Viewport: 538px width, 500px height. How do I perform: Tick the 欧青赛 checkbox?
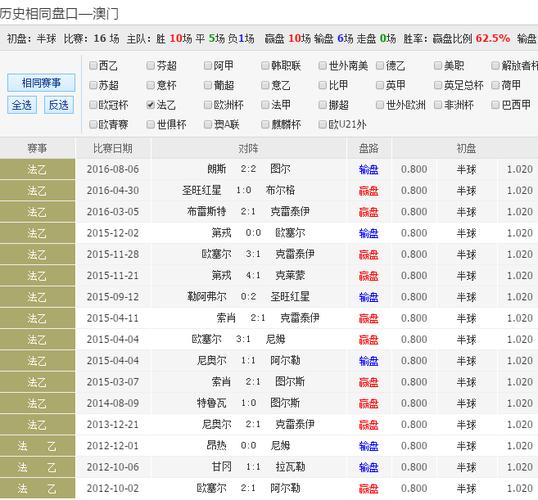(93, 124)
